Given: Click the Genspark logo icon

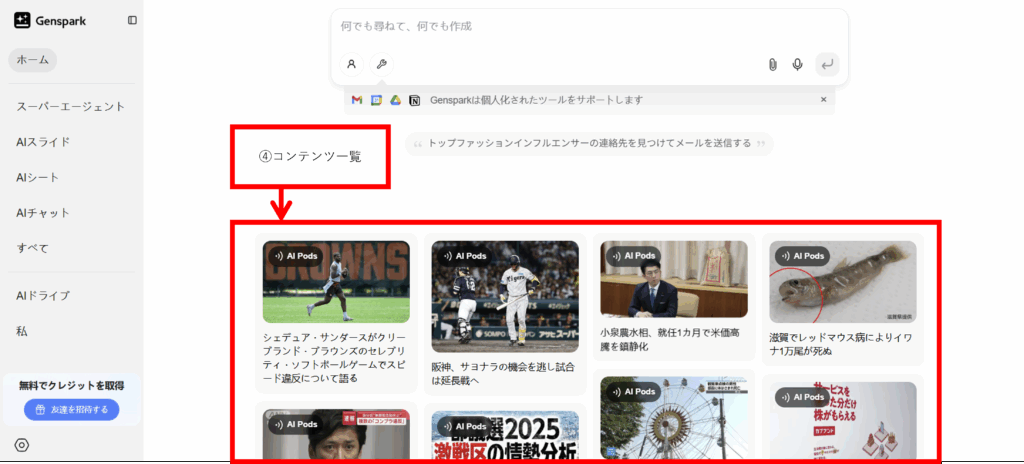Looking at the screenshot, I should coord(22,21).
